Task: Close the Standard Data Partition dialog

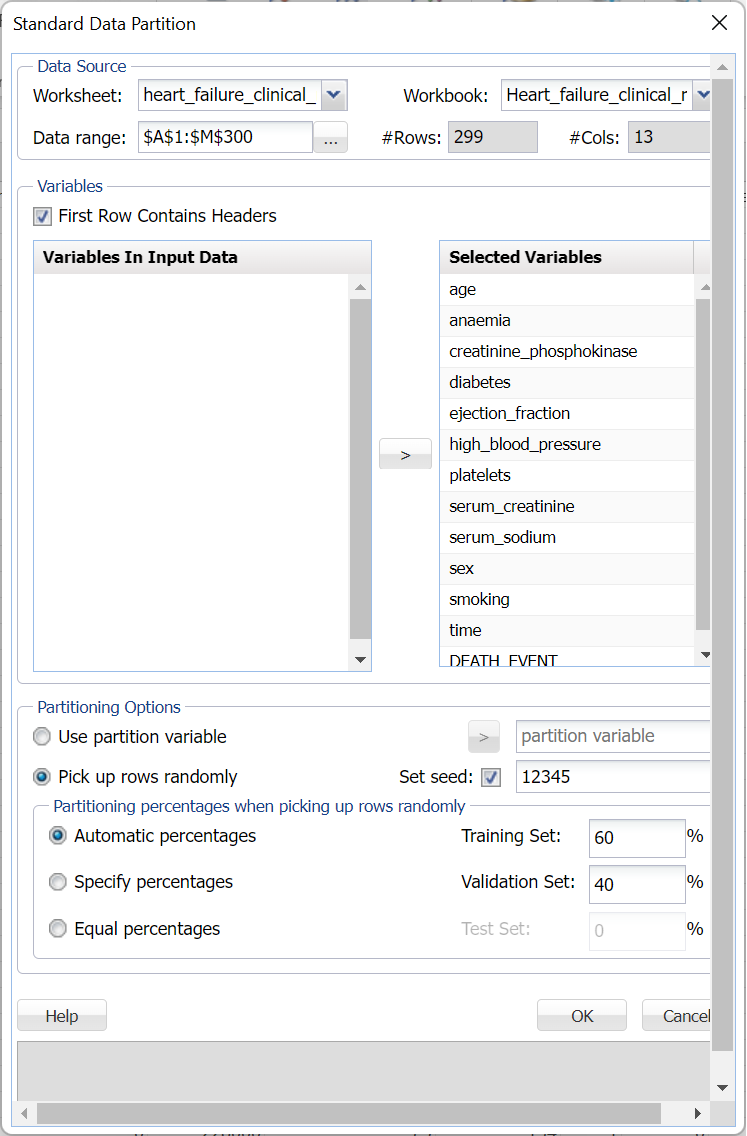Action: 719,23
